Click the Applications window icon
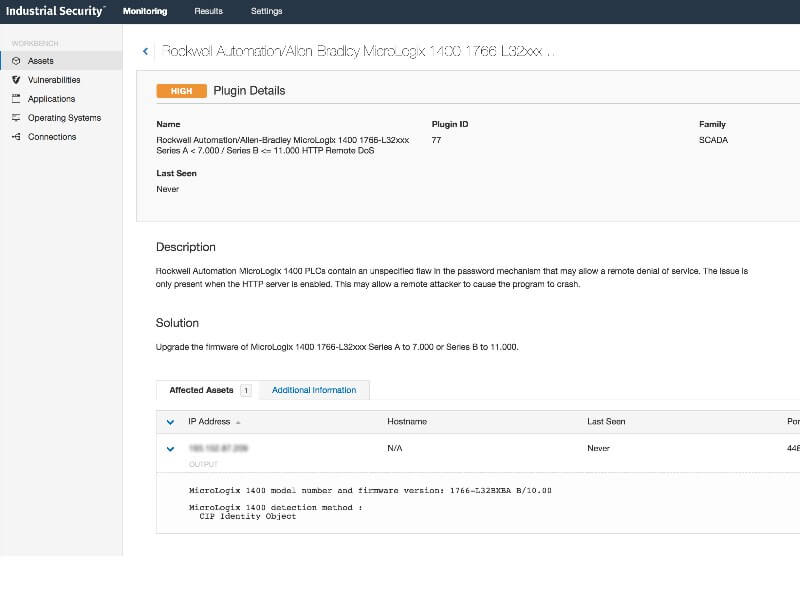This screenshot has height=600, width=800. pos(16,99)
